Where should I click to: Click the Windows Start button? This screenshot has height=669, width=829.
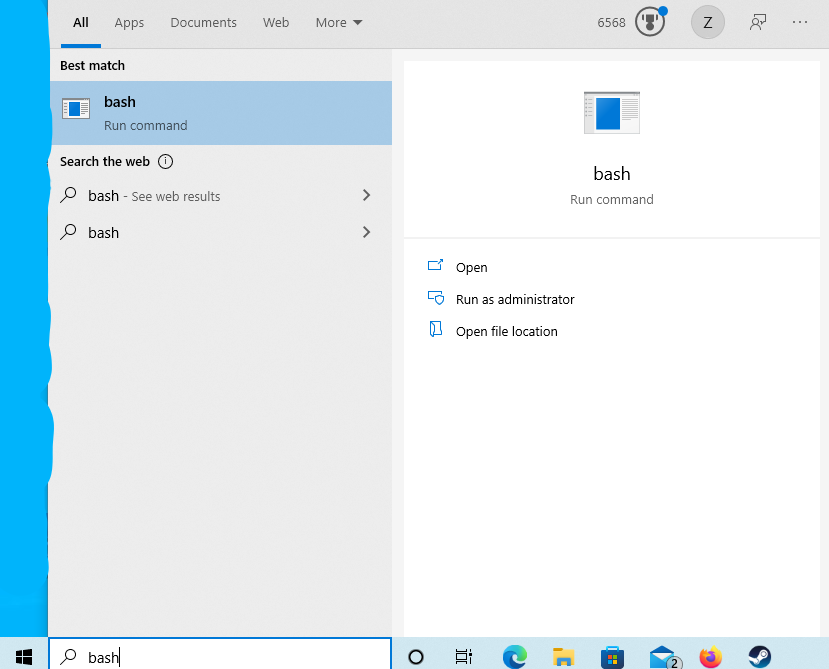[x=24, y=656]
